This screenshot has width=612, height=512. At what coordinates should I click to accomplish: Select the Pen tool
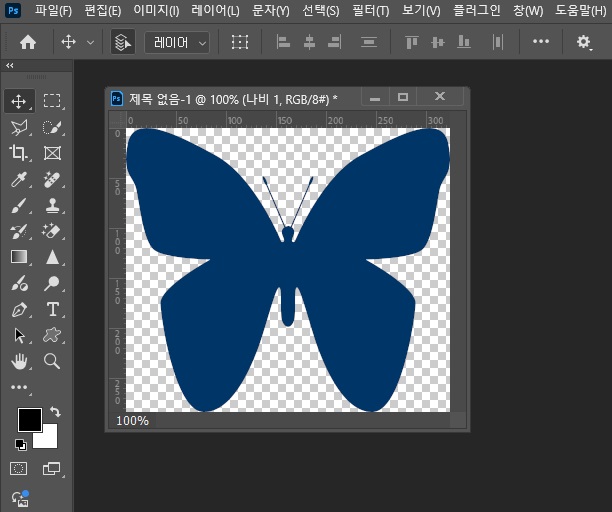19,309
